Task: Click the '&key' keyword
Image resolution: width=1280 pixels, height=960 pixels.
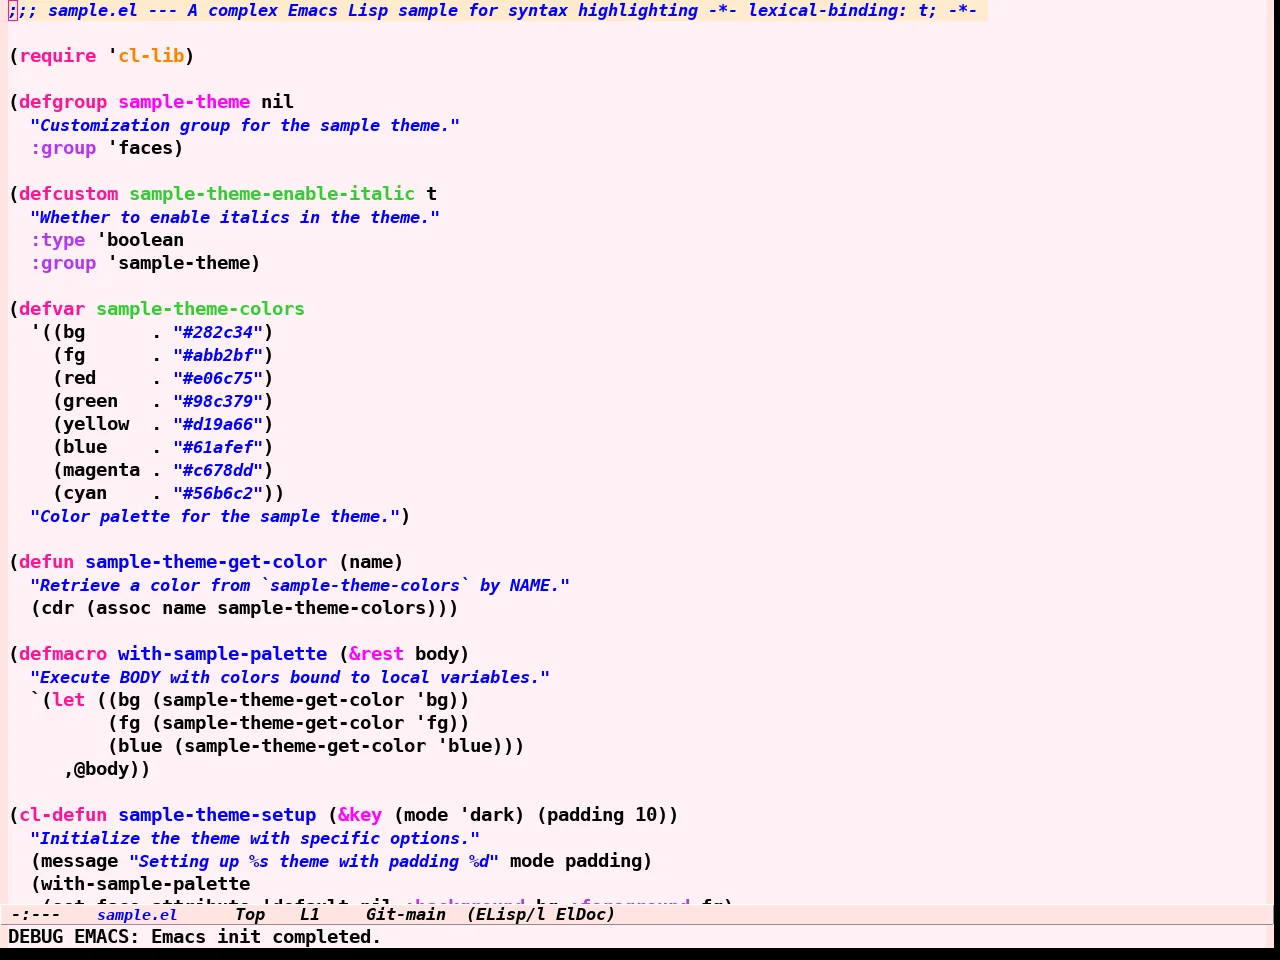Action: [360, 815]
